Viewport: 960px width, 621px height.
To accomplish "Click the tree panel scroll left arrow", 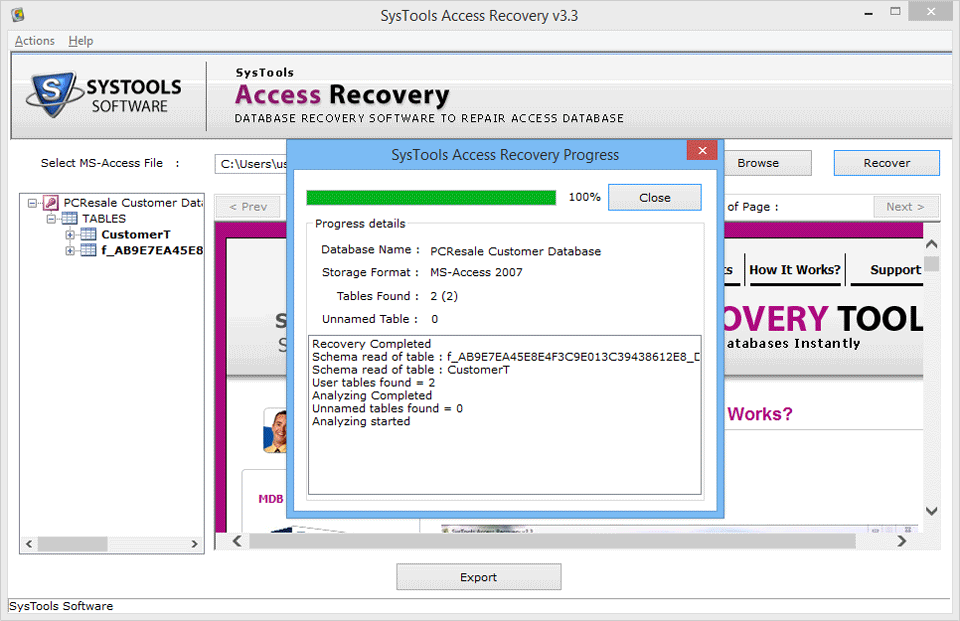I will [29, 544].
